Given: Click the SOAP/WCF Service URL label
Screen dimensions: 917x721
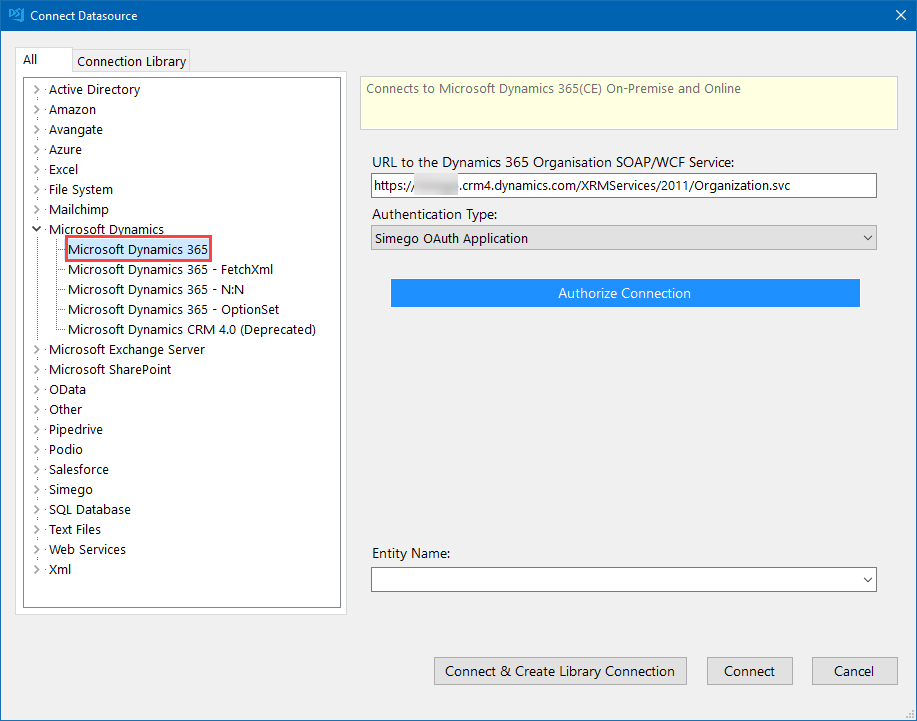Looking at the screenshot, I should click(x=553, y=163).
